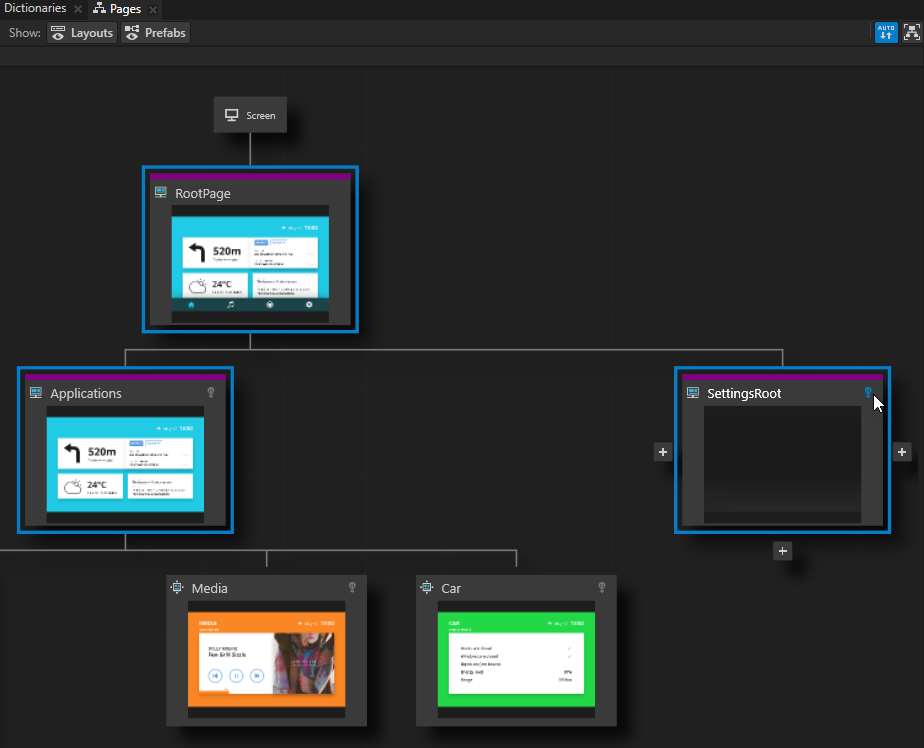Add a page left of SettingsRoot
The image size is (924, 748).
[662, 452]
